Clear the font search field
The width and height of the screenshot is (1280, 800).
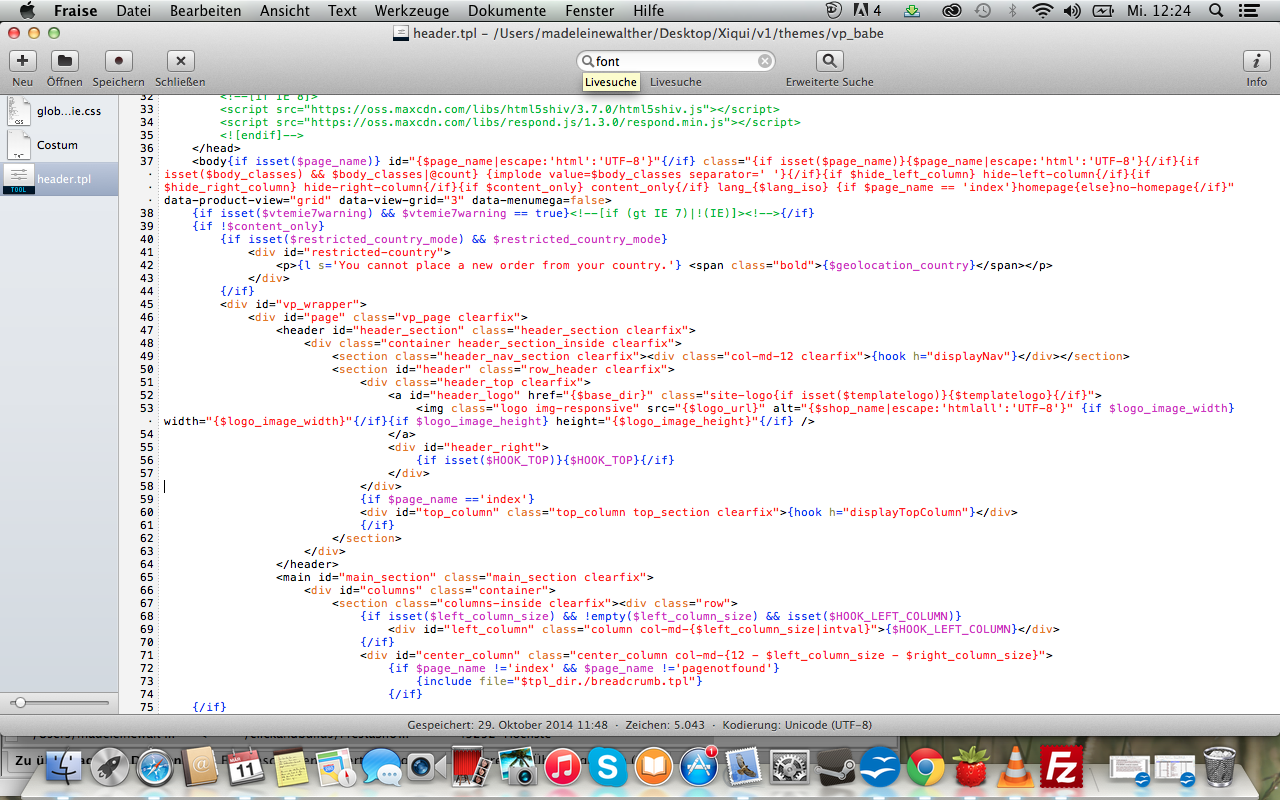click(764, 61)
